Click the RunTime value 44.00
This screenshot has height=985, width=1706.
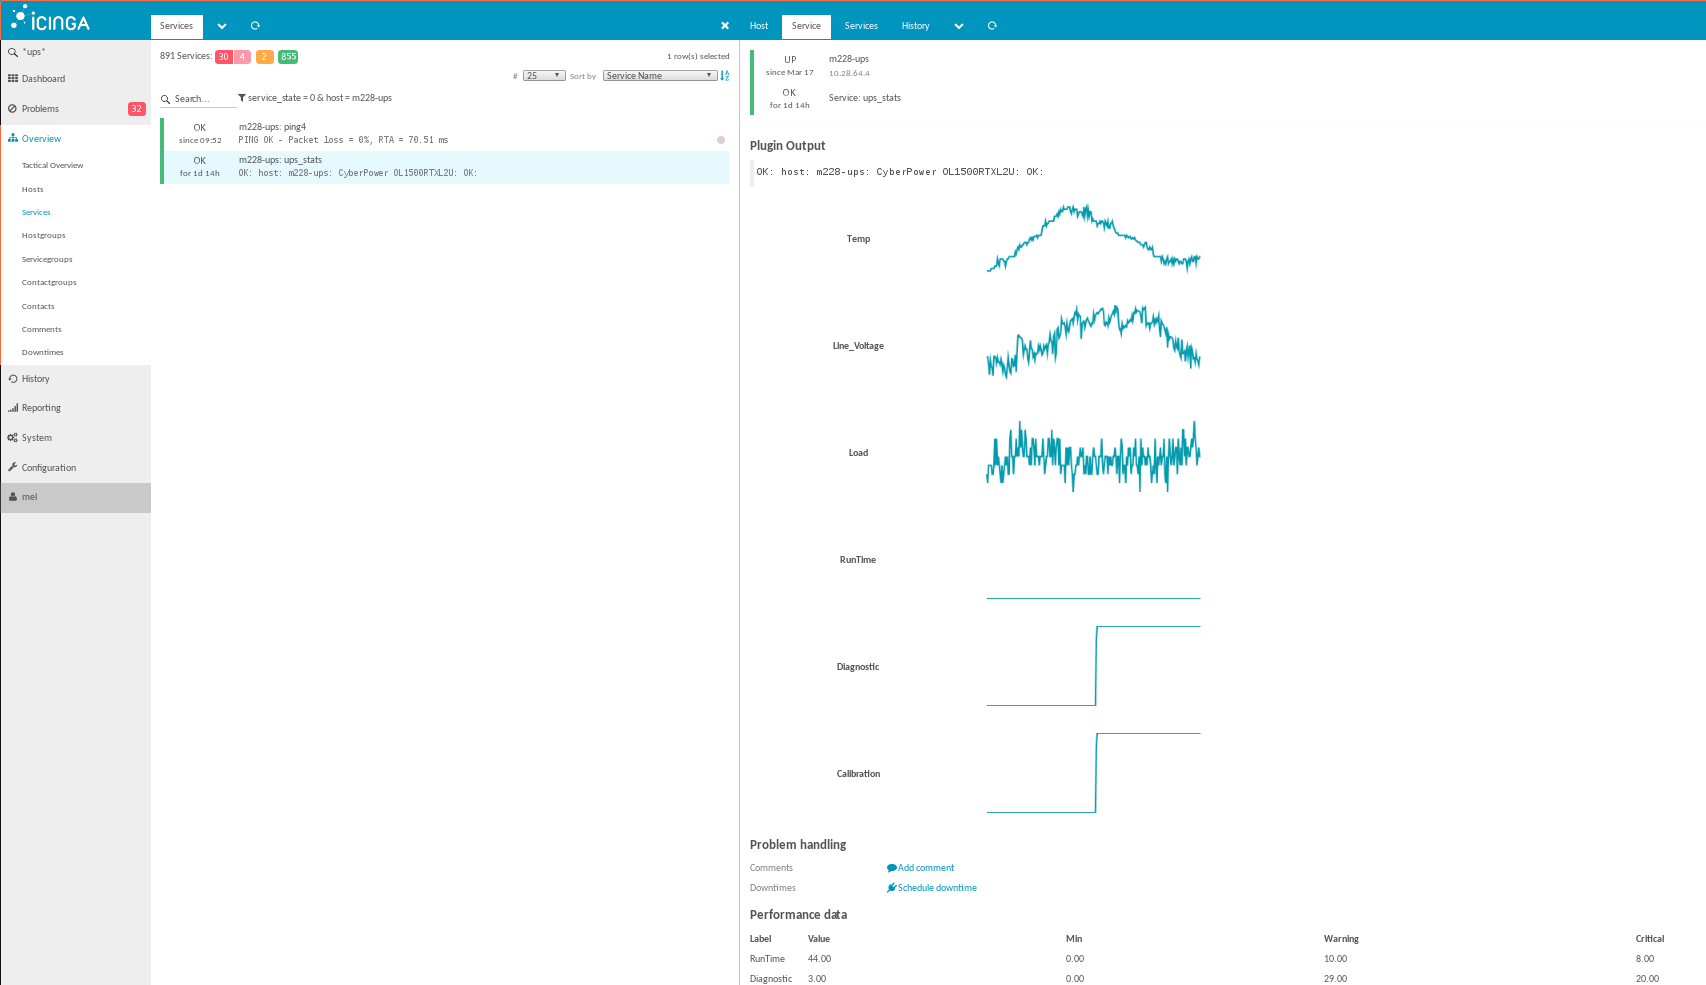[x=819, y=959]
